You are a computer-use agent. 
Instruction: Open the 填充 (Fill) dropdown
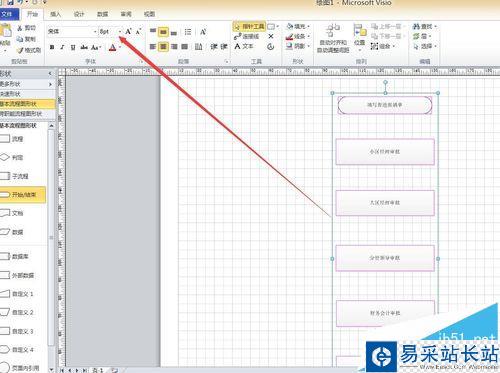tap(298, 26)
